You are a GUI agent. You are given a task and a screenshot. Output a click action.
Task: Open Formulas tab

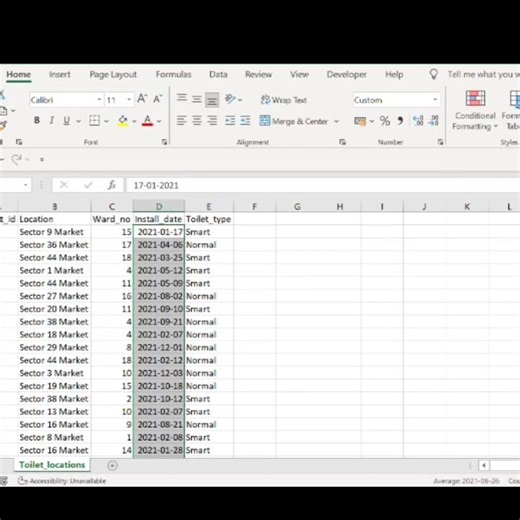(x=173, y=74)
